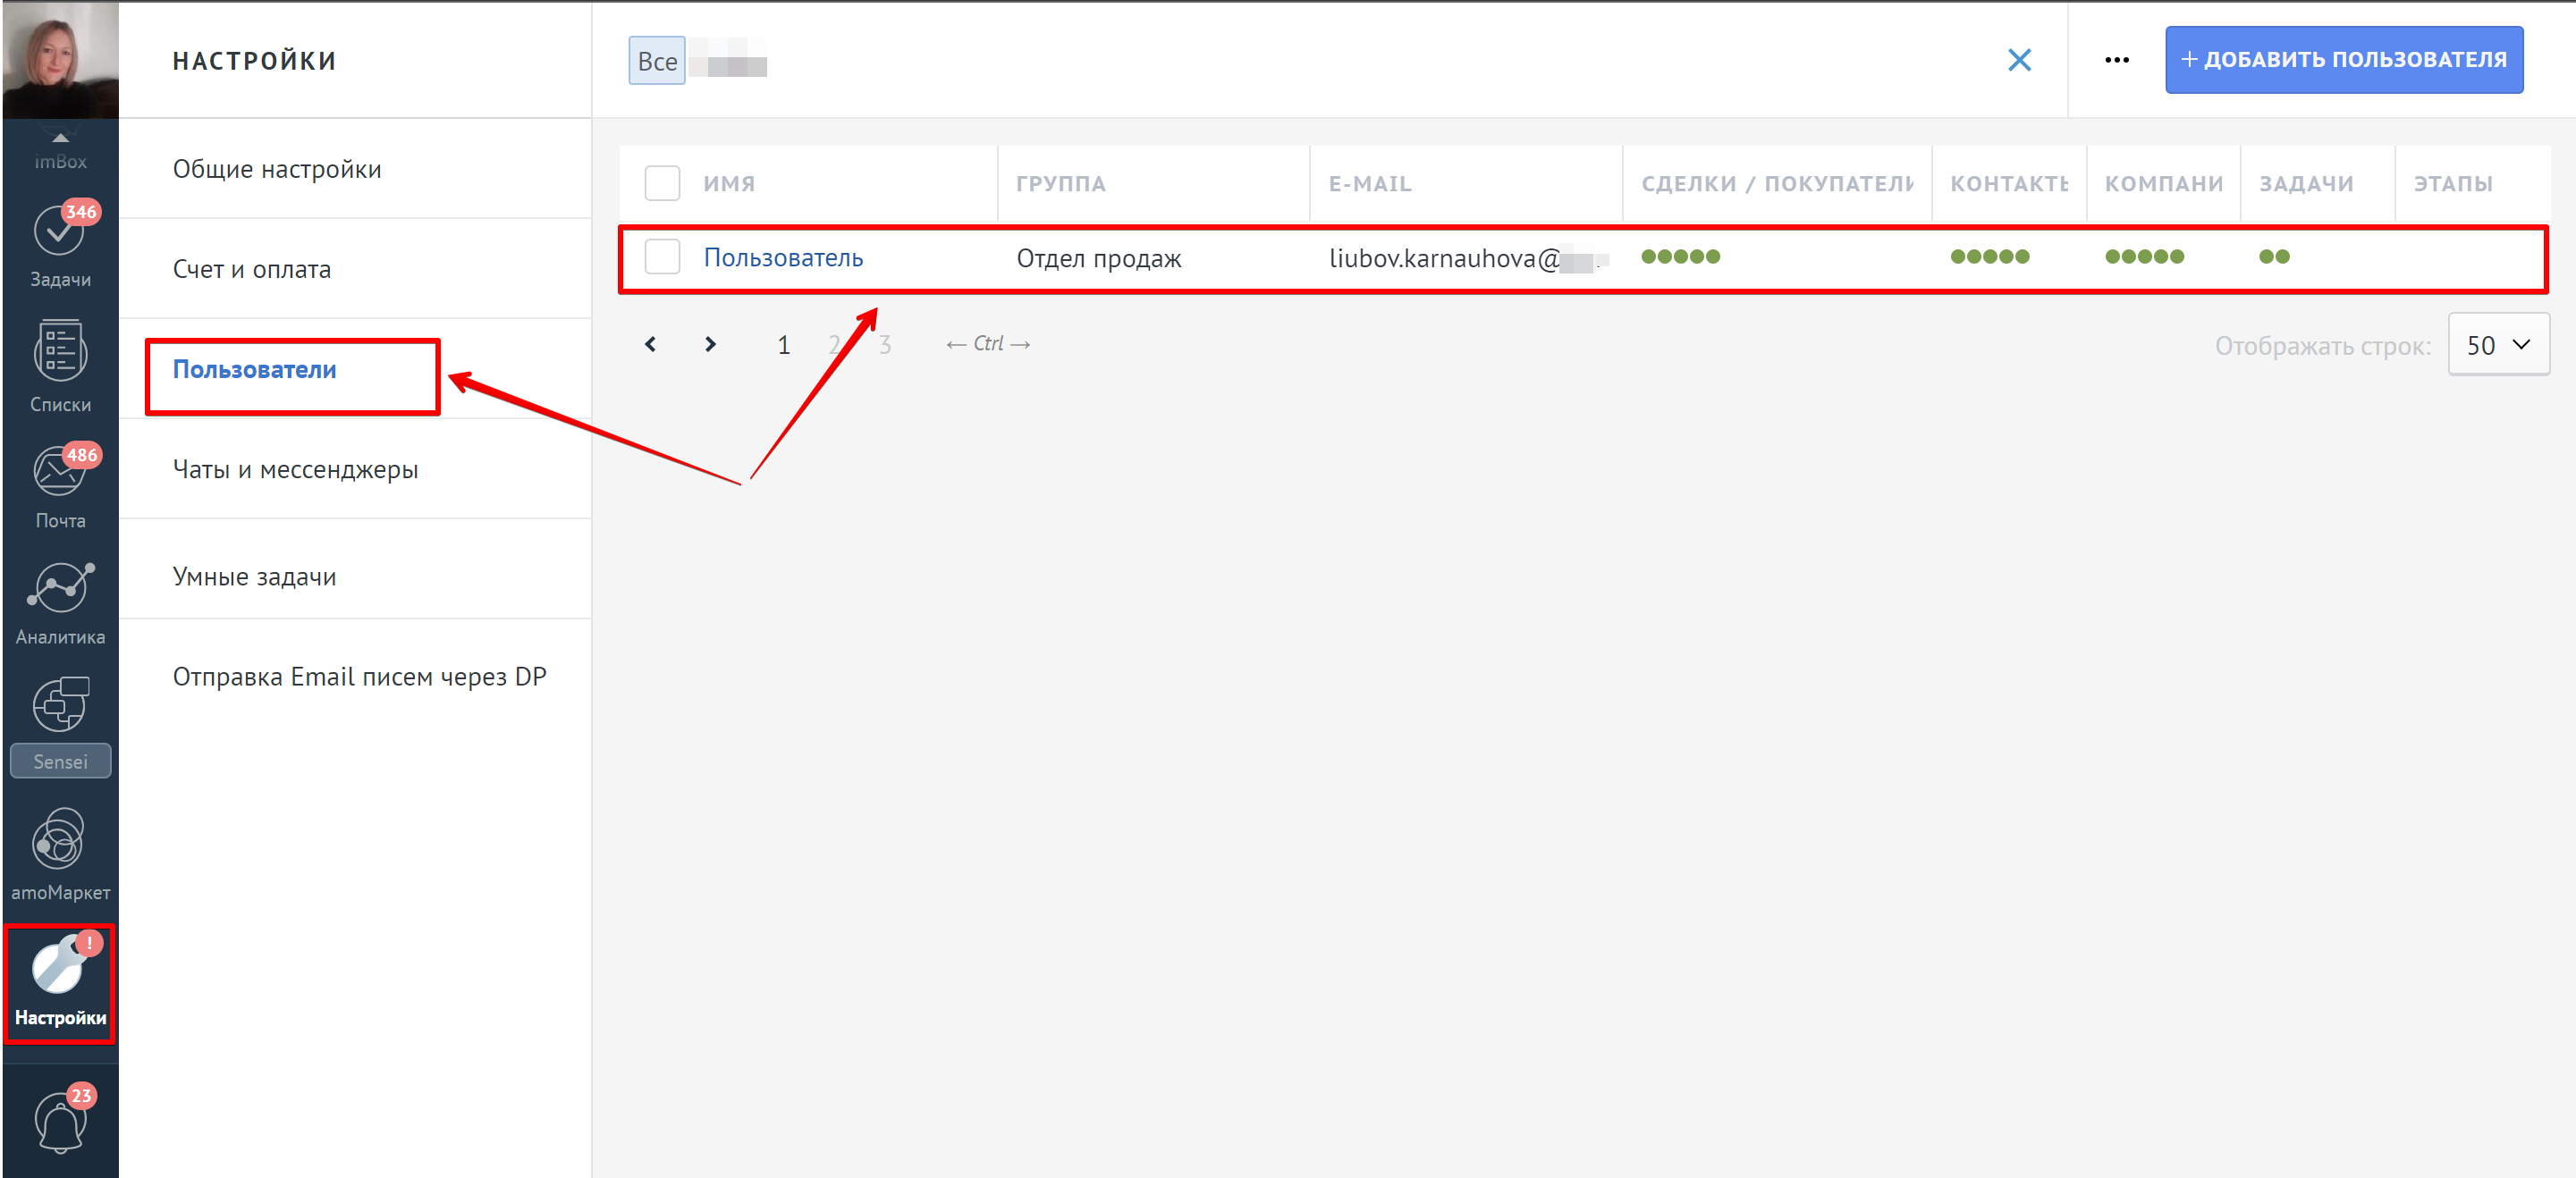Tick the checkbox next to Пользователь row
The image size is (2576, 1178).
click(x=662, y=257)
